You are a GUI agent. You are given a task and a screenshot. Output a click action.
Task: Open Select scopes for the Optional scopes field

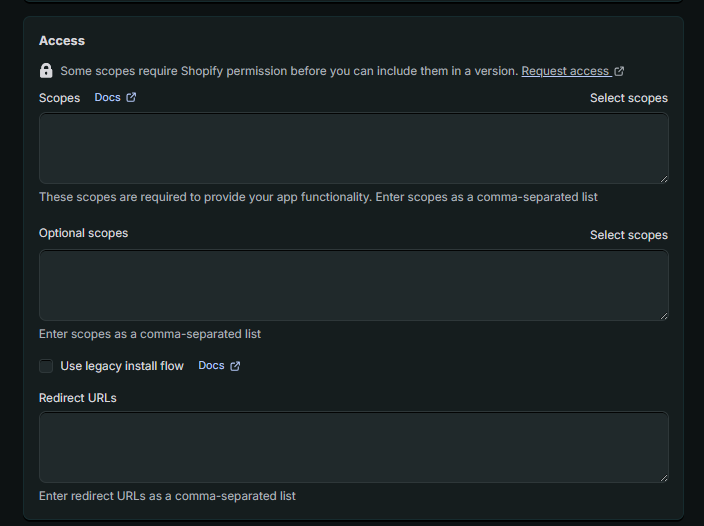[628, 235]
